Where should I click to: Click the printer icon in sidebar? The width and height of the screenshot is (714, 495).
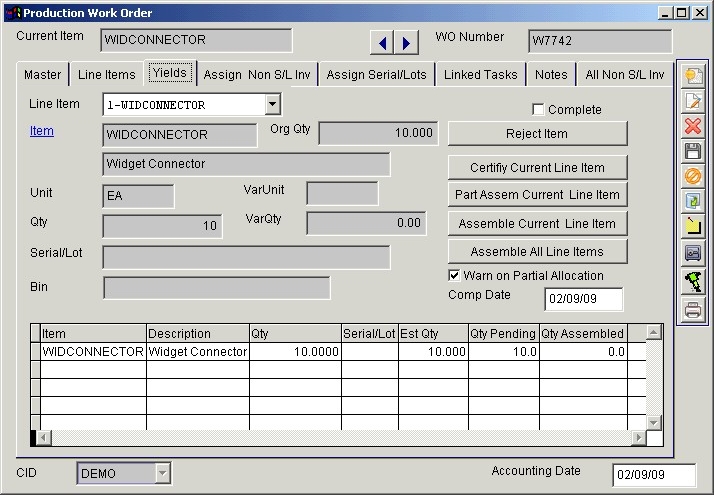pyautogui.click(x=692, y=310)
